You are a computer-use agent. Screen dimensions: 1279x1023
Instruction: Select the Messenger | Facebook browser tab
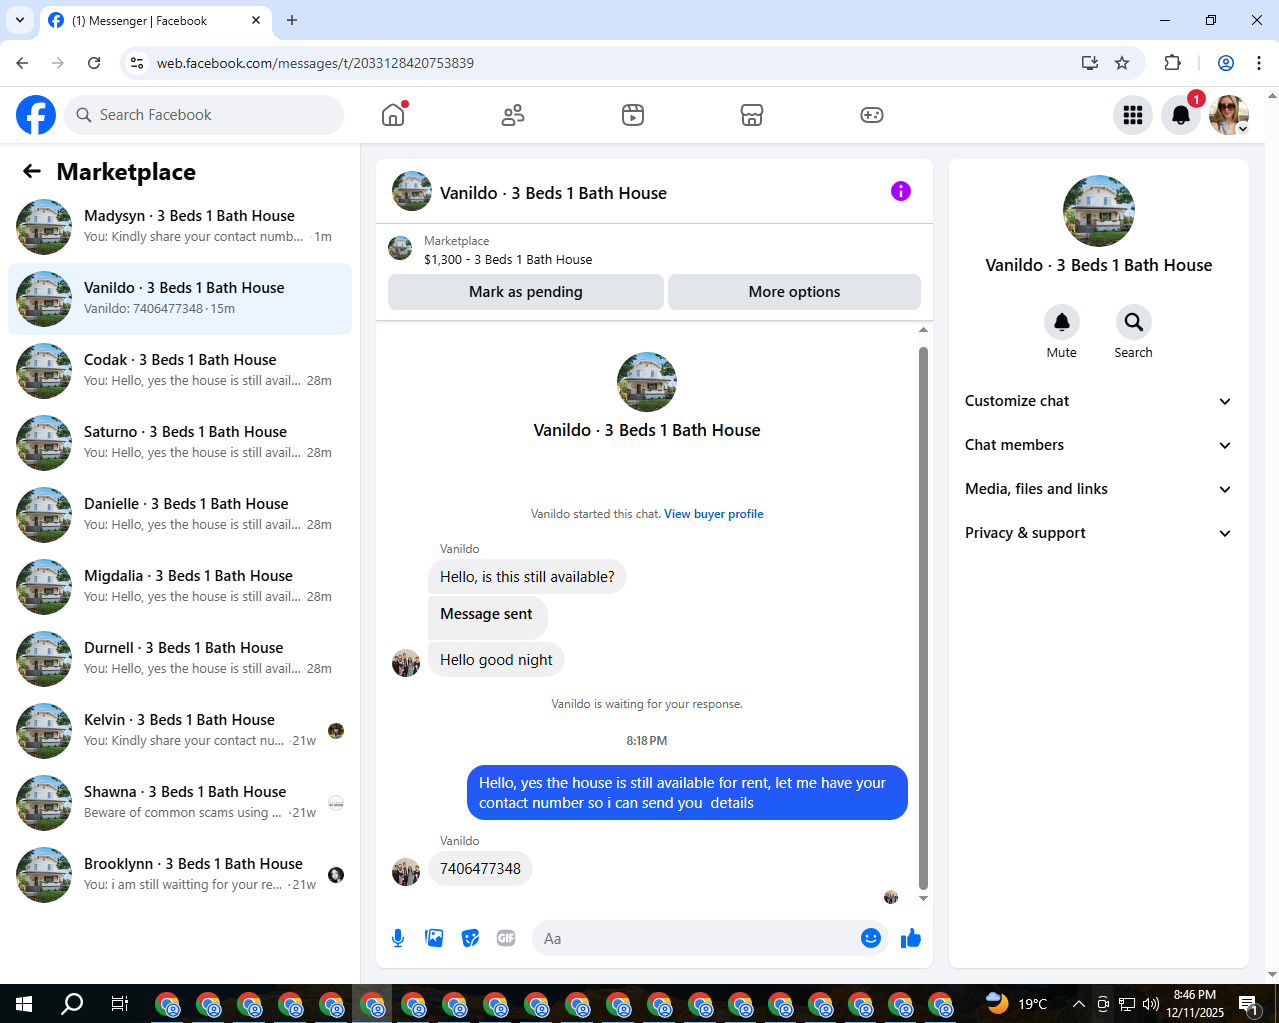click(x=155, y=20)
